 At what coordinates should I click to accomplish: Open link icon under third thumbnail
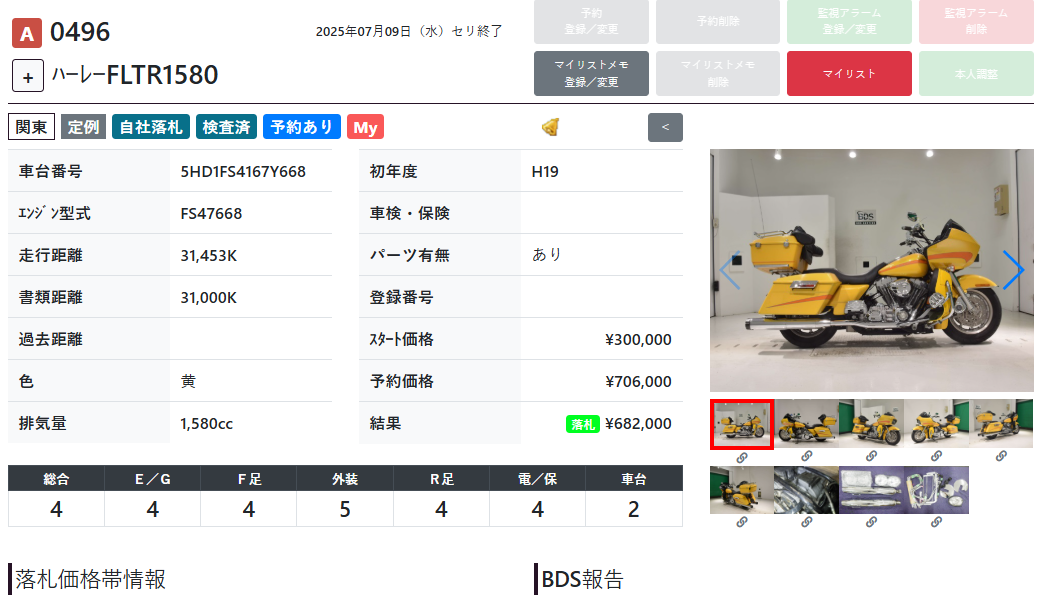pos(871,456)
